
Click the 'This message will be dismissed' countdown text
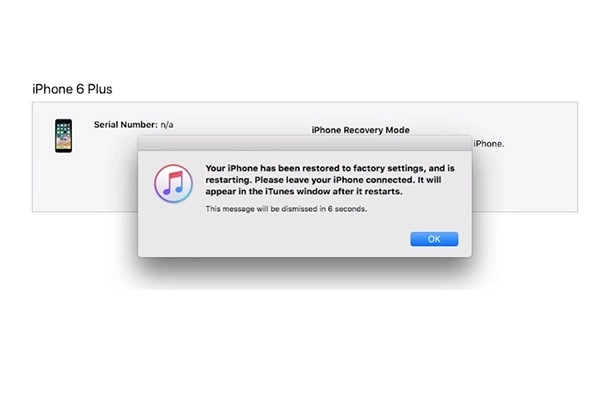(x=286, y=209)
